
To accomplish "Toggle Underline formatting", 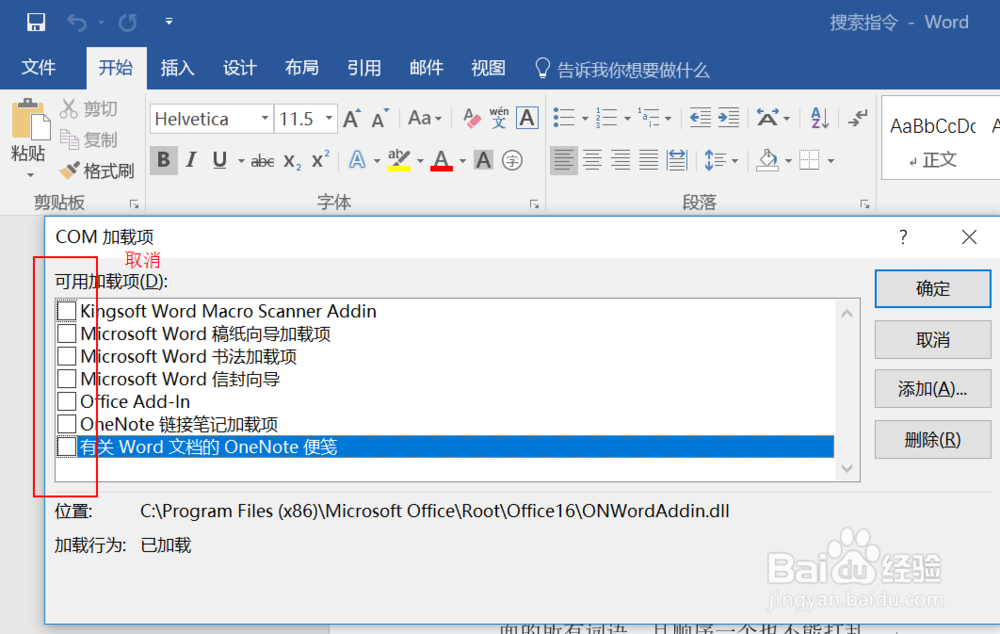I will point(219,160).
